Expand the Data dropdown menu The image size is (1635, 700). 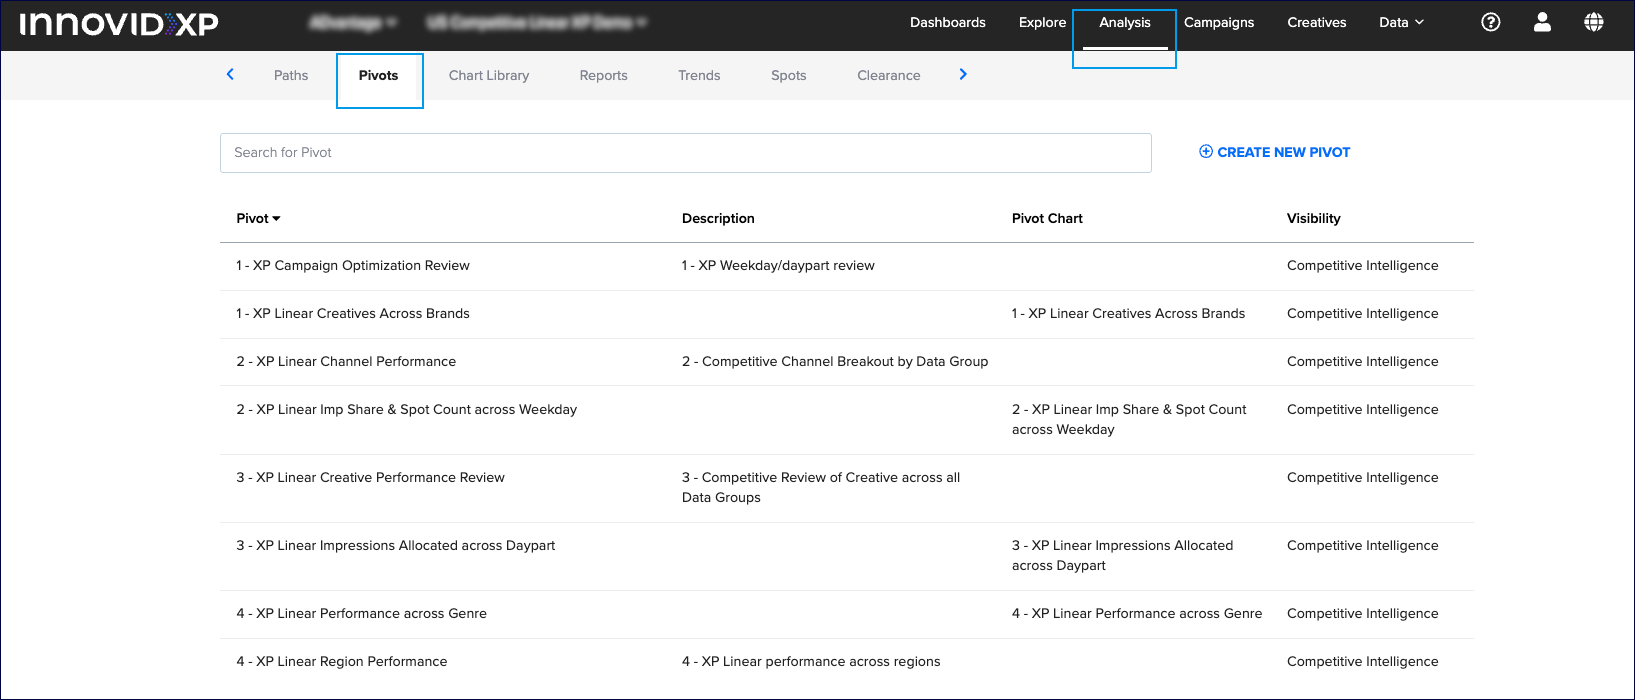click(x=1401, y=22)
